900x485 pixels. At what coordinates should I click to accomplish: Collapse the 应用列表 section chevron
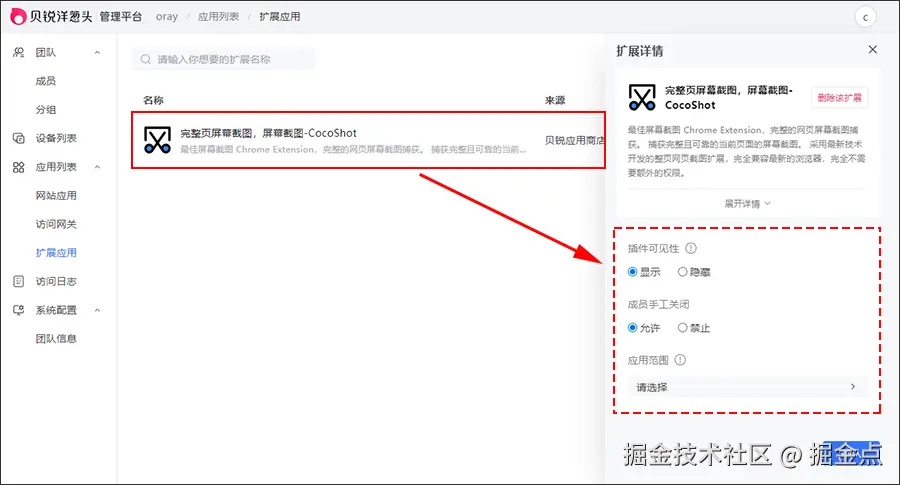click(98, 167)
